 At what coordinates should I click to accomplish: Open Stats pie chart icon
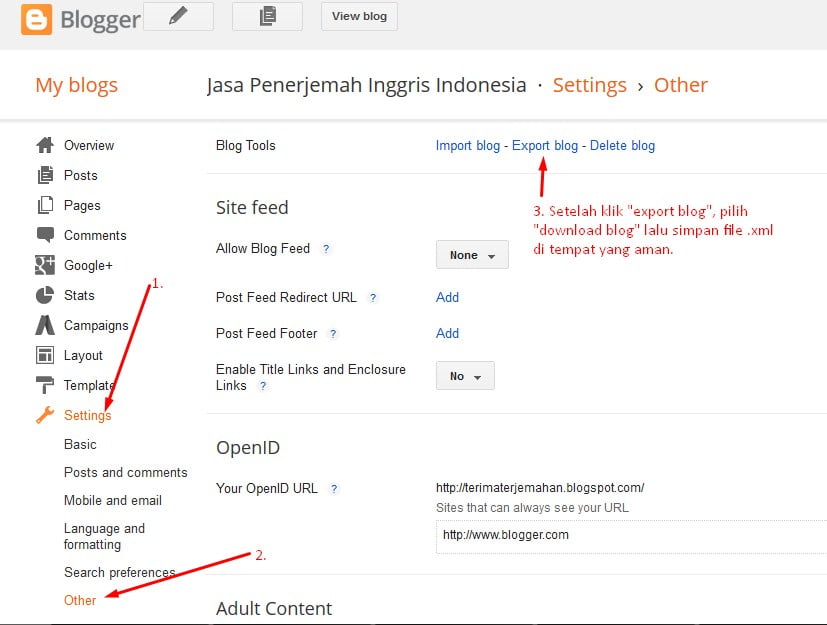tap(45, 295)
